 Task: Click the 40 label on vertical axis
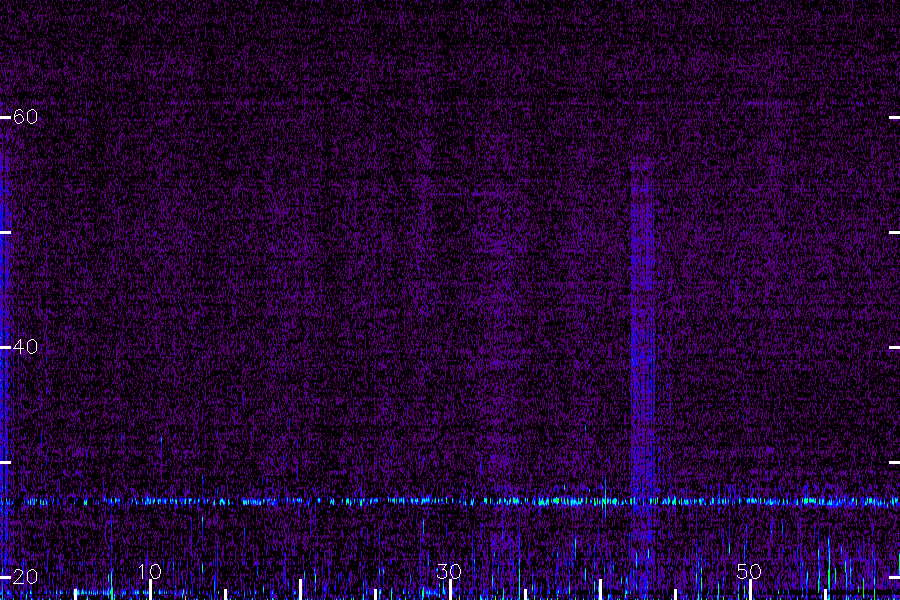coord(25,347)
